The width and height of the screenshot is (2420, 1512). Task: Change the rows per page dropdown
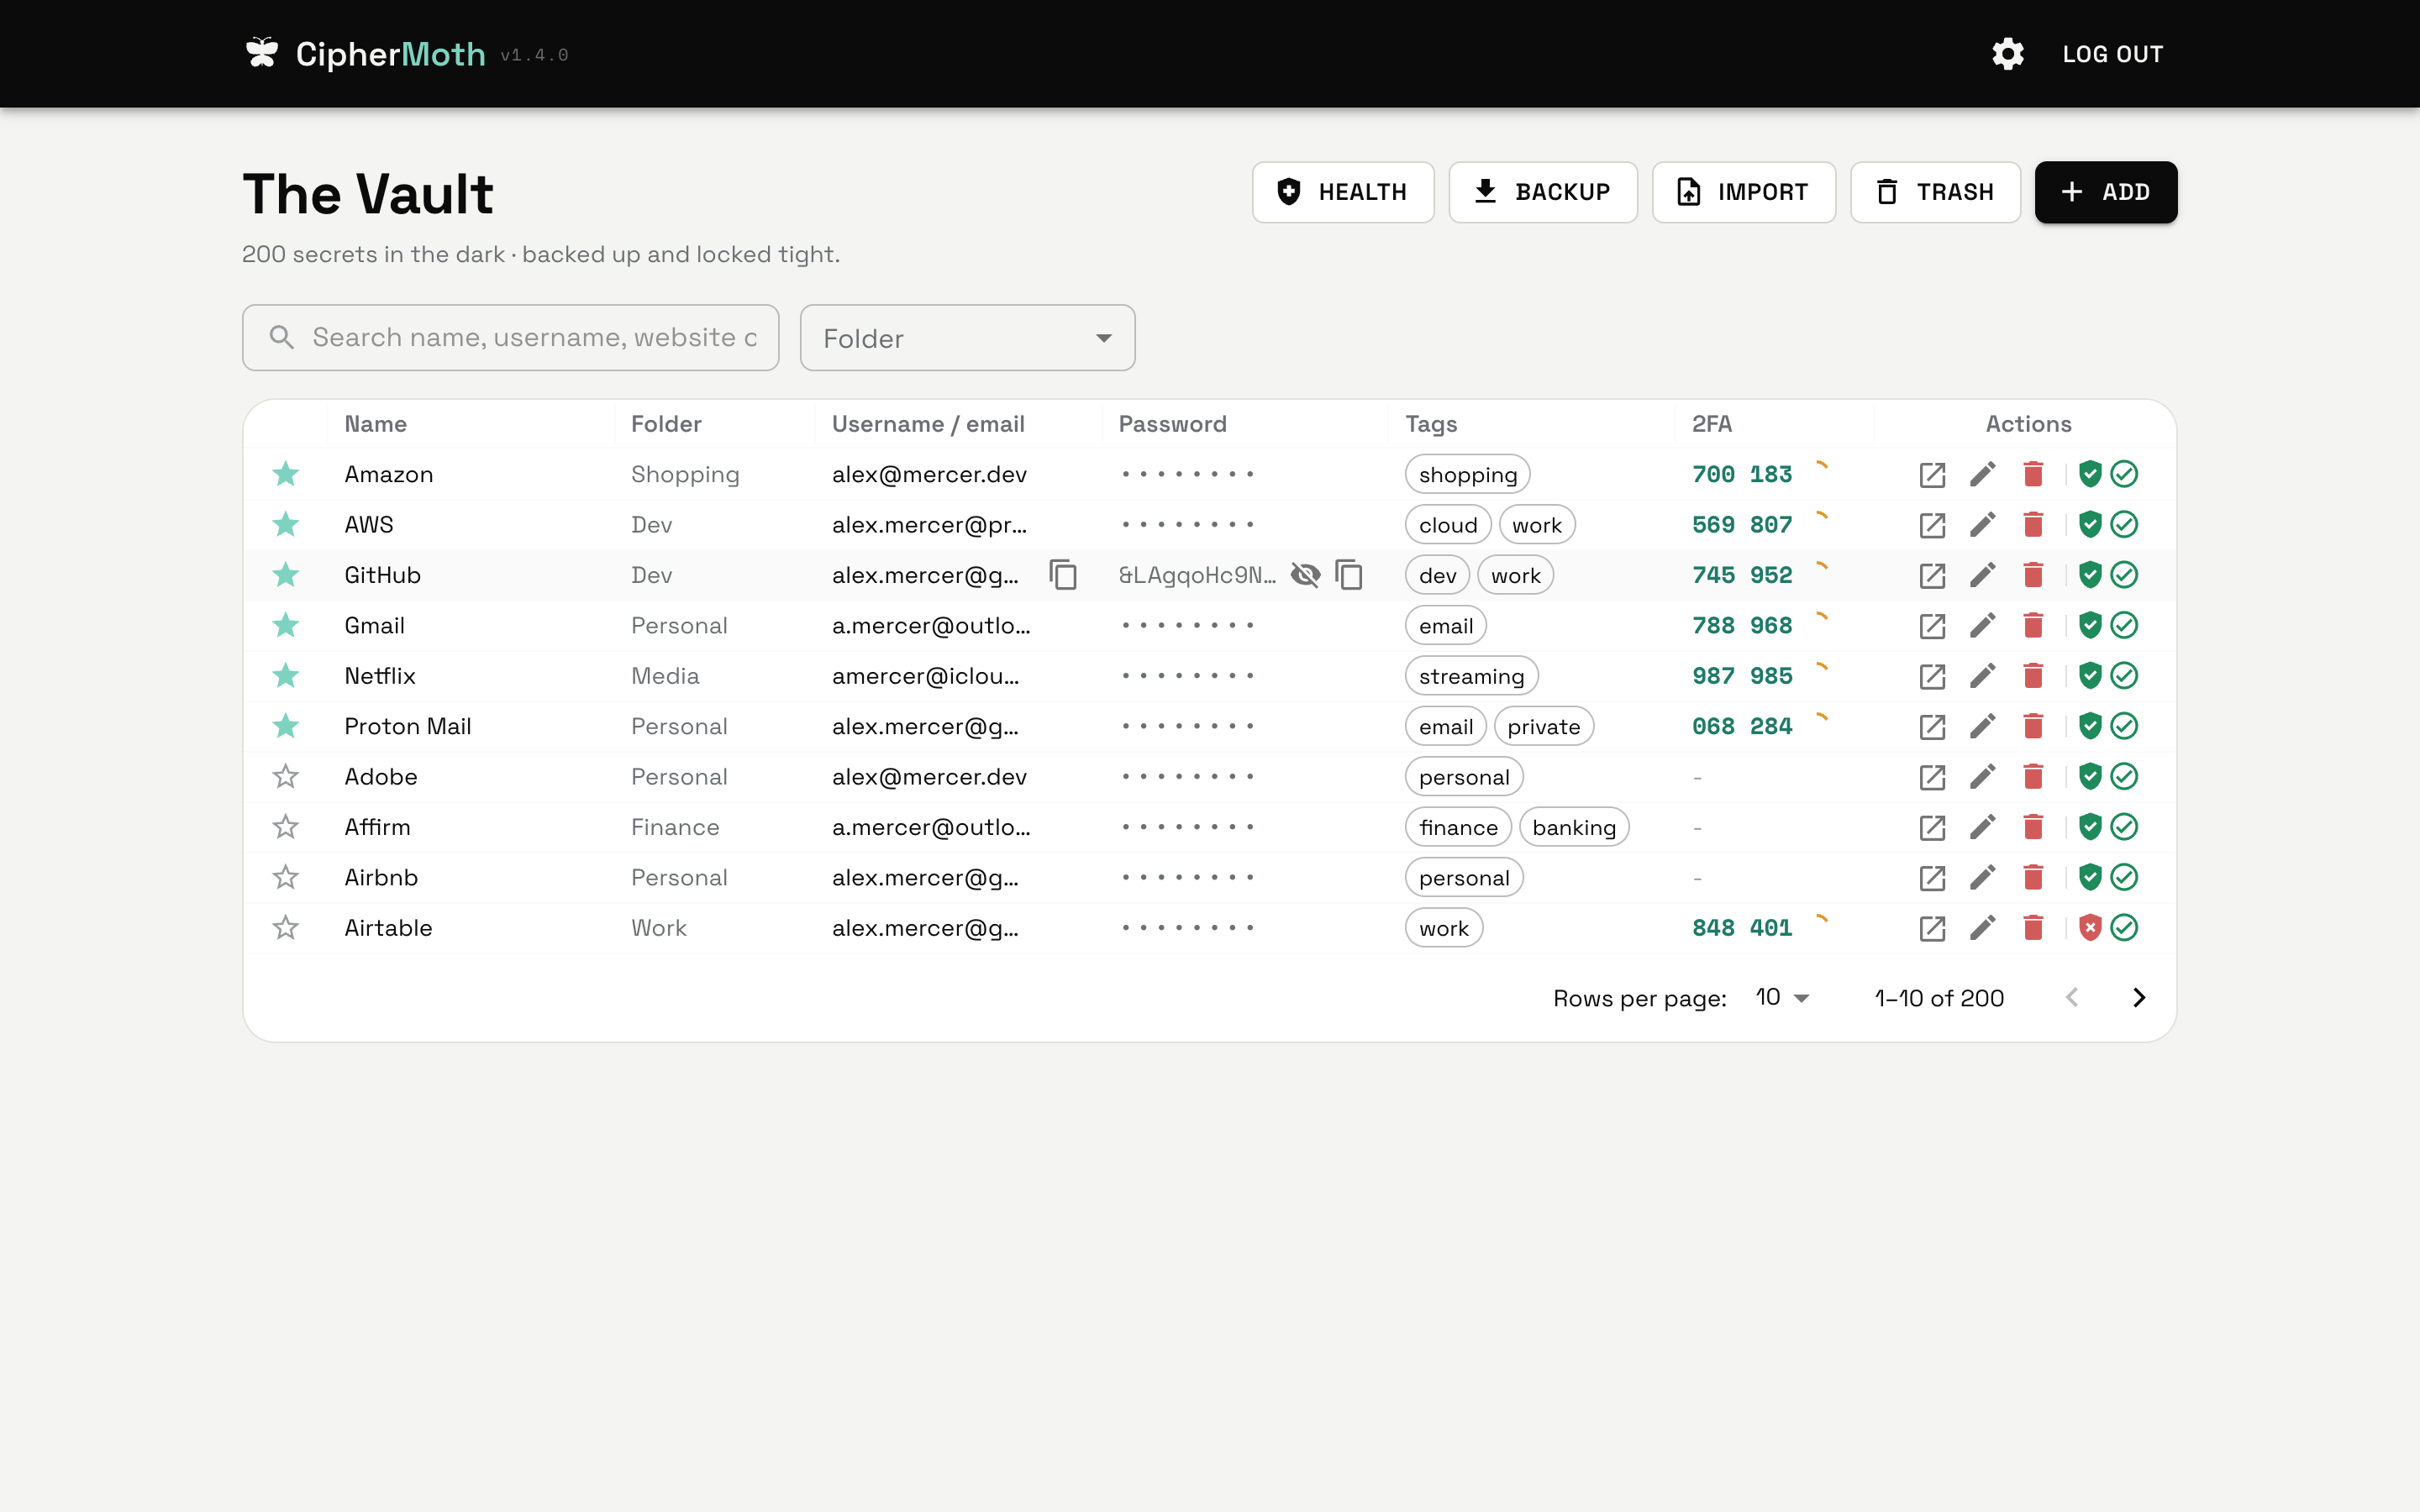tap(1782, 997)
